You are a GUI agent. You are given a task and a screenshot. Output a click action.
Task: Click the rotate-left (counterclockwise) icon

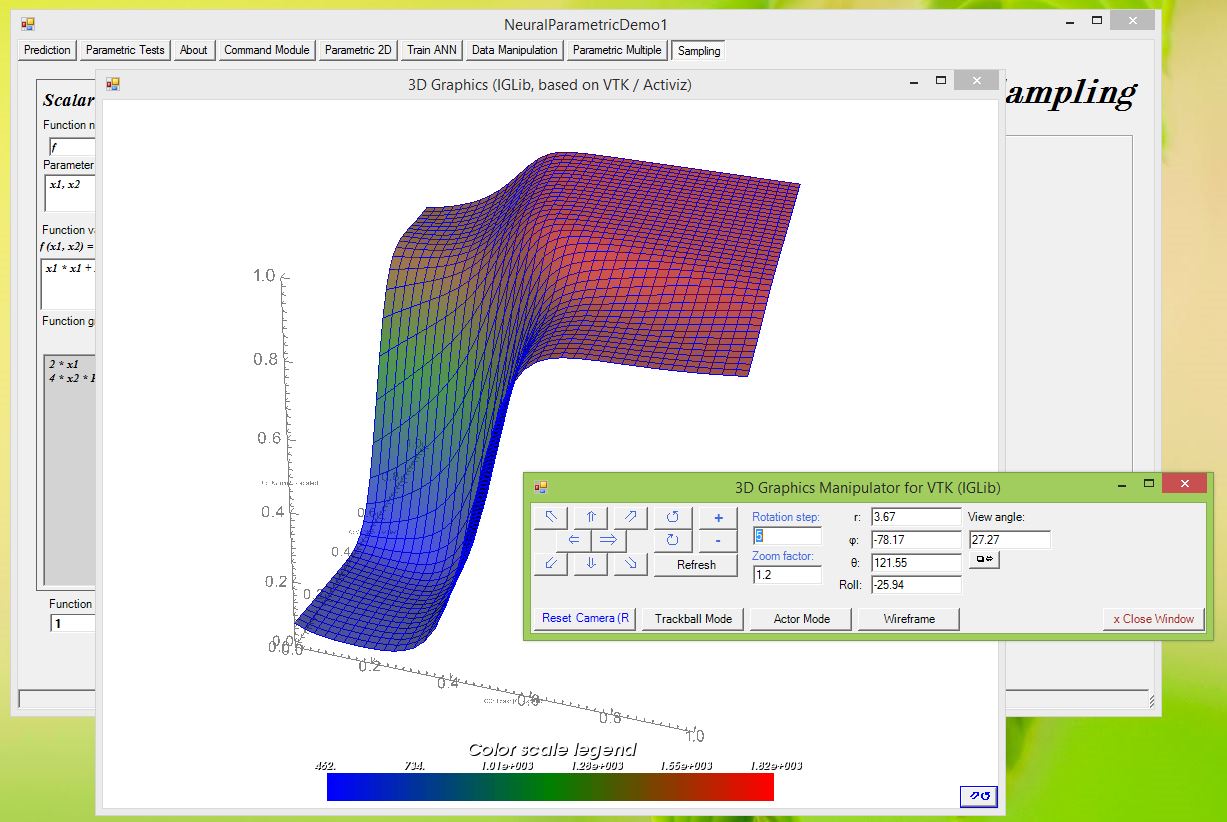coord(672,517)
